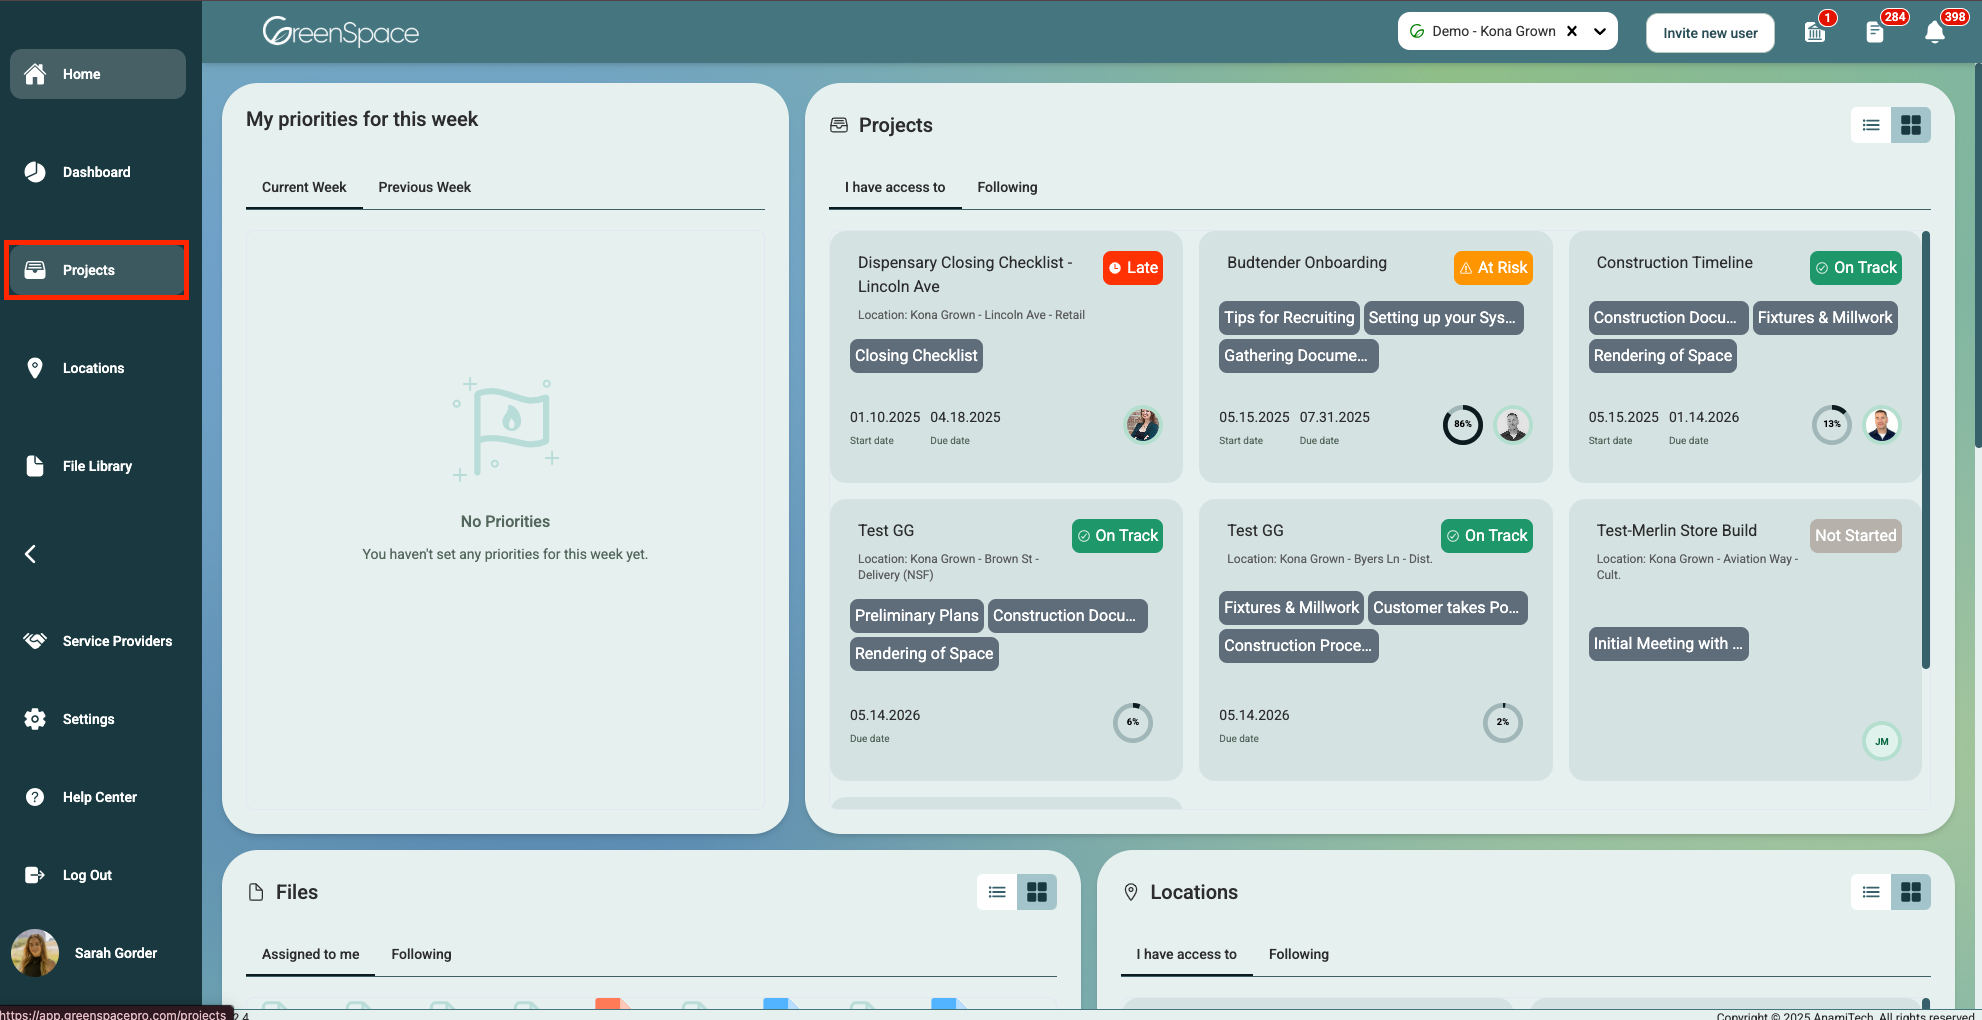Click the Customer takes Po... tag
The width and height of the screenshot is (1982, 1020).
[1447, 608]
